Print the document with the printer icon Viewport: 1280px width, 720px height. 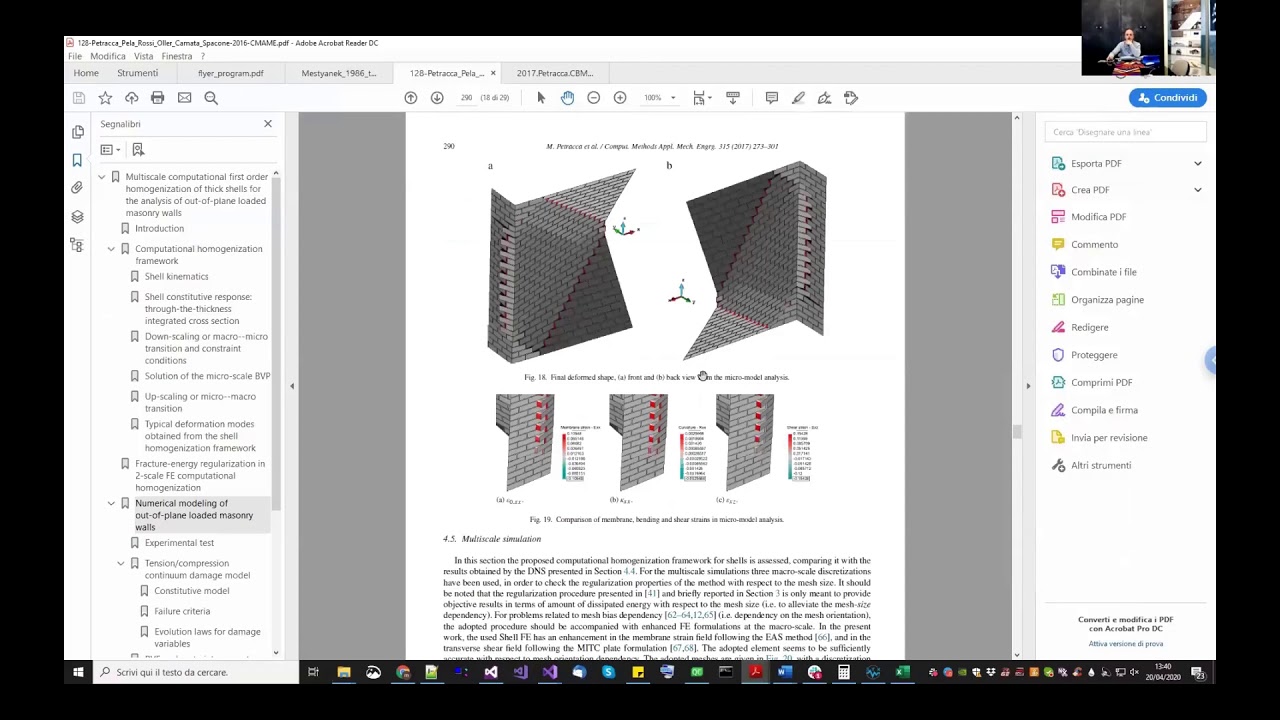[157, 98]
